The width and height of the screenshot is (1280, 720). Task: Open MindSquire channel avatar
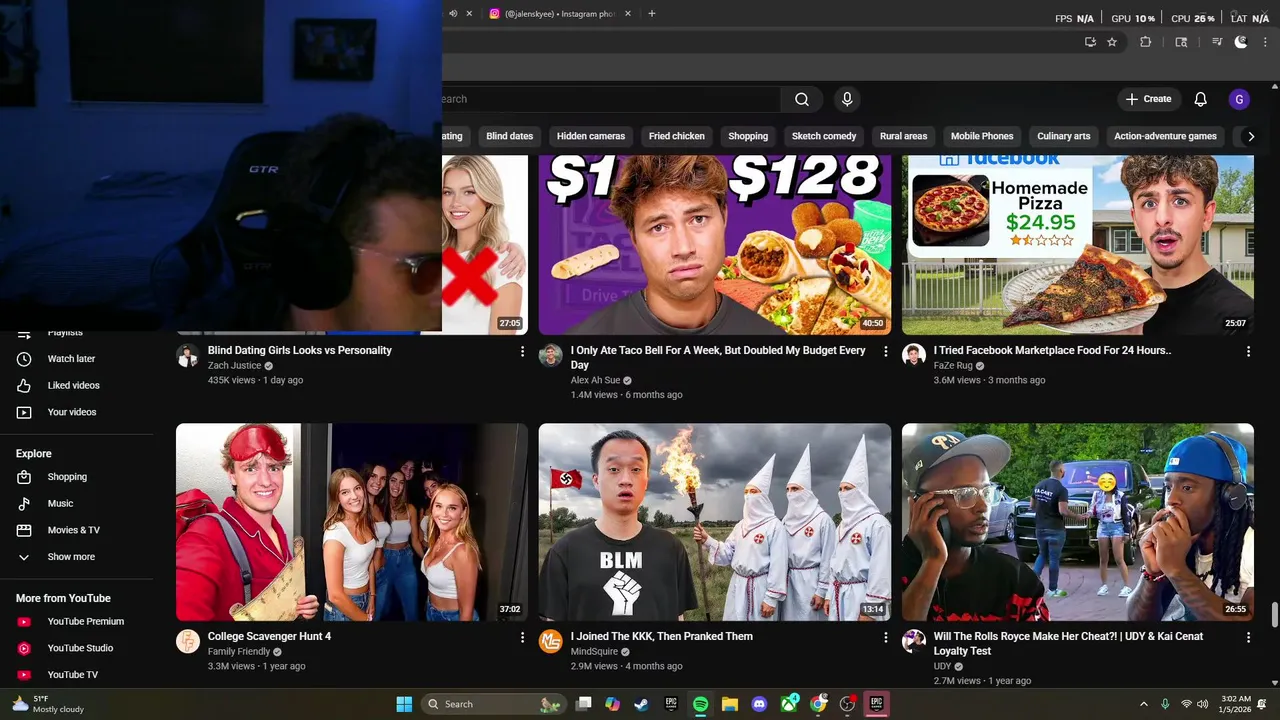(x=551, y=642)
